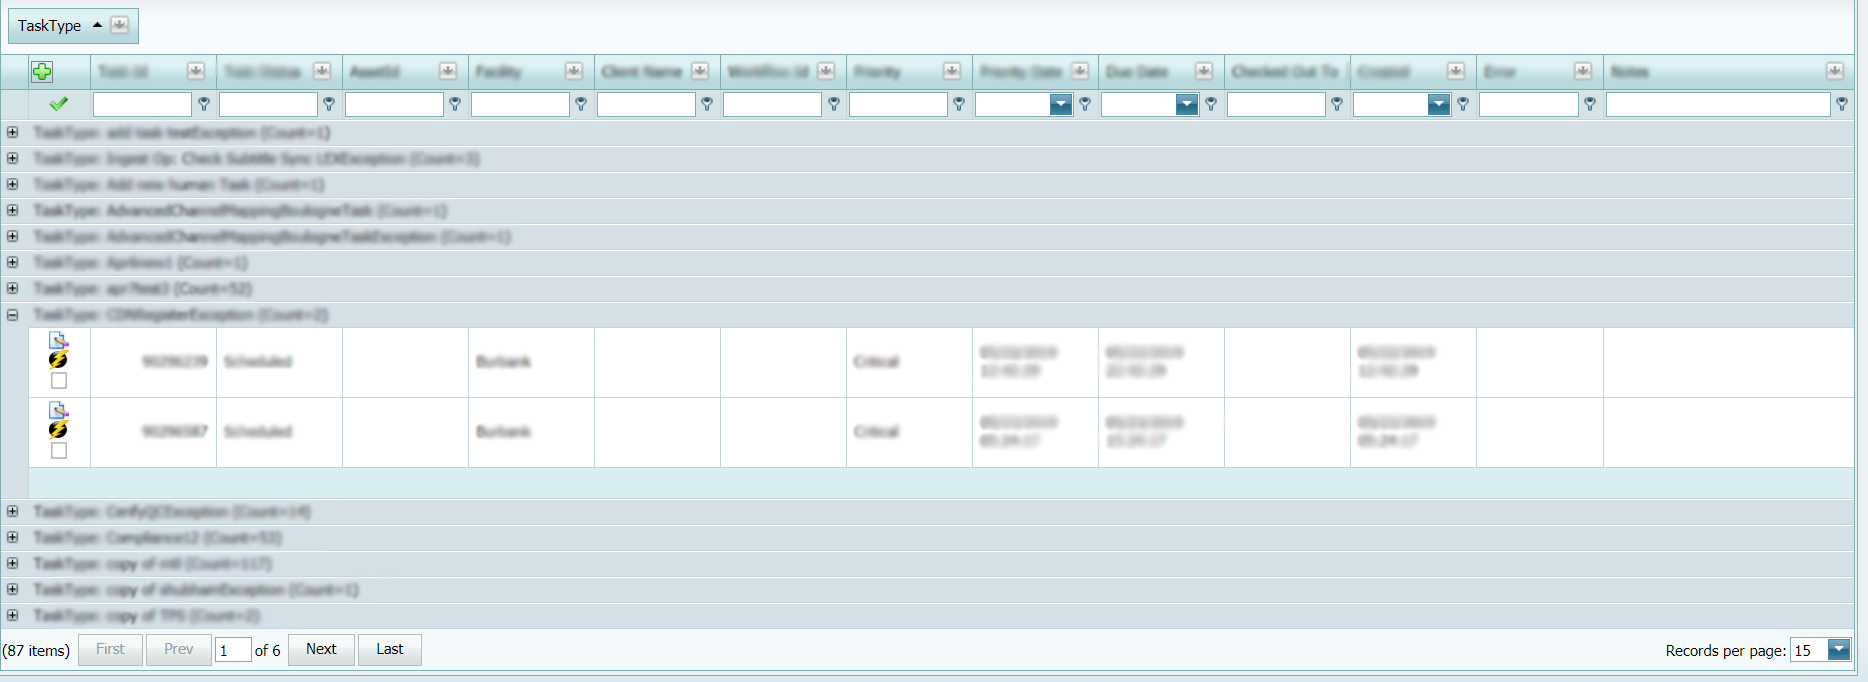
Task: Click the green plus add icon
Action: click(42, 72)
